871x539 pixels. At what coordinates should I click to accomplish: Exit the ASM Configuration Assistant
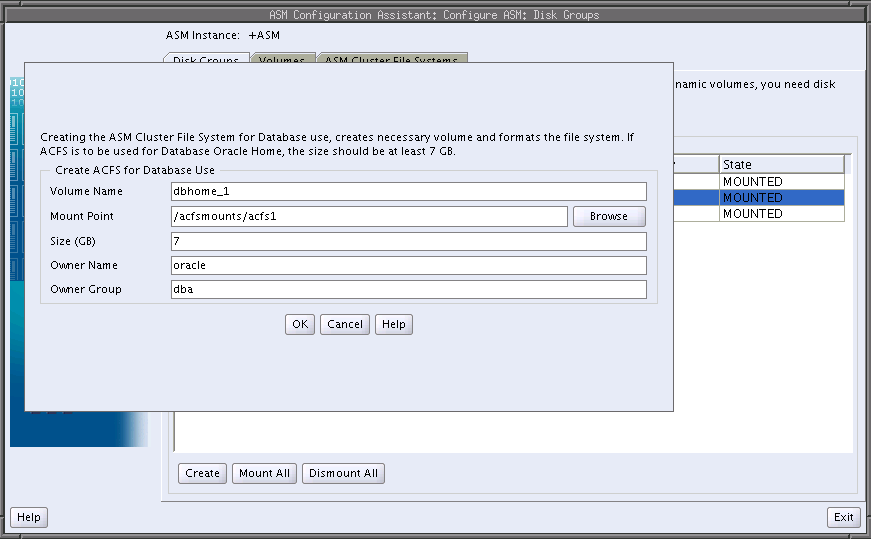pyautogui.click(x=843, y=517)
